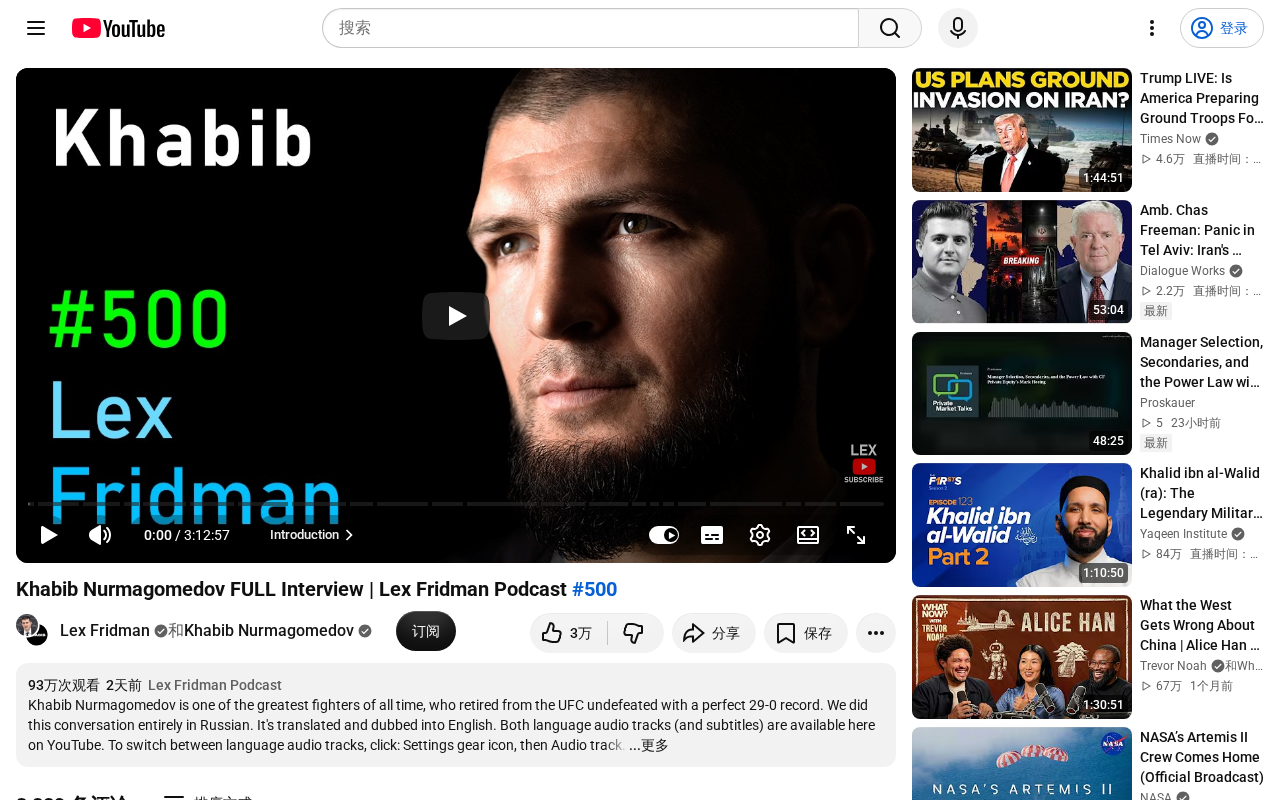Click the LEX subscribe watermark on video
The image size is (1280, 800).
click(x=864, y=464)
